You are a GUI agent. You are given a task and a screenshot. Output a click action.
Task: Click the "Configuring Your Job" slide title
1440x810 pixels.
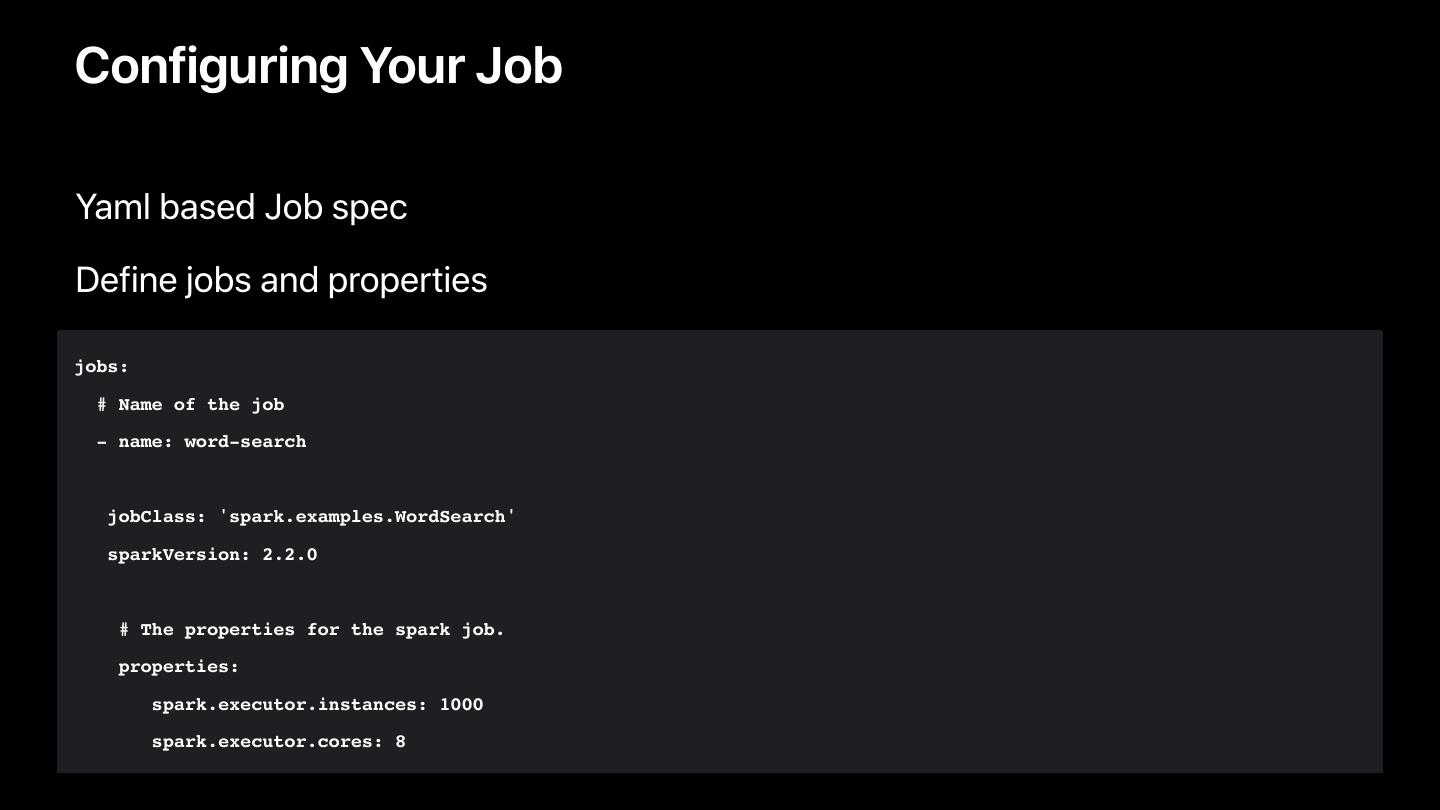pos(318,66)
